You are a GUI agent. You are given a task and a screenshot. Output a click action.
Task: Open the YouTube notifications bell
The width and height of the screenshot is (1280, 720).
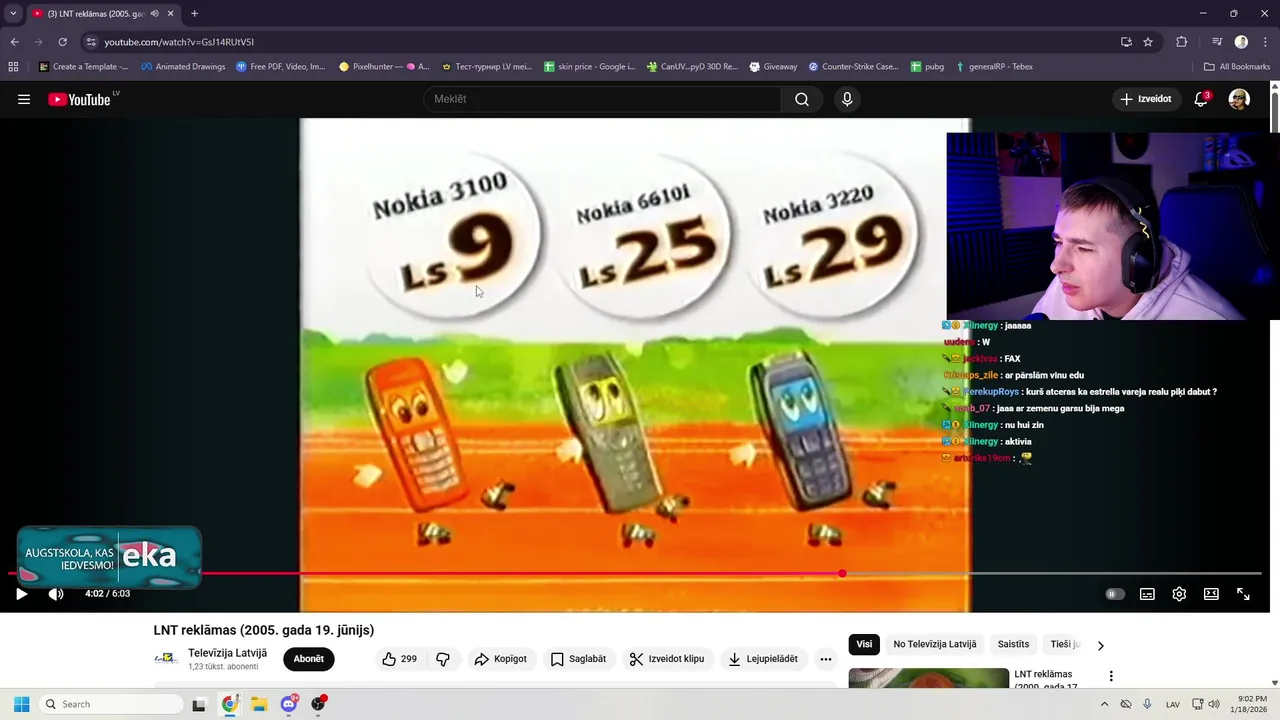coord(1201,99)
